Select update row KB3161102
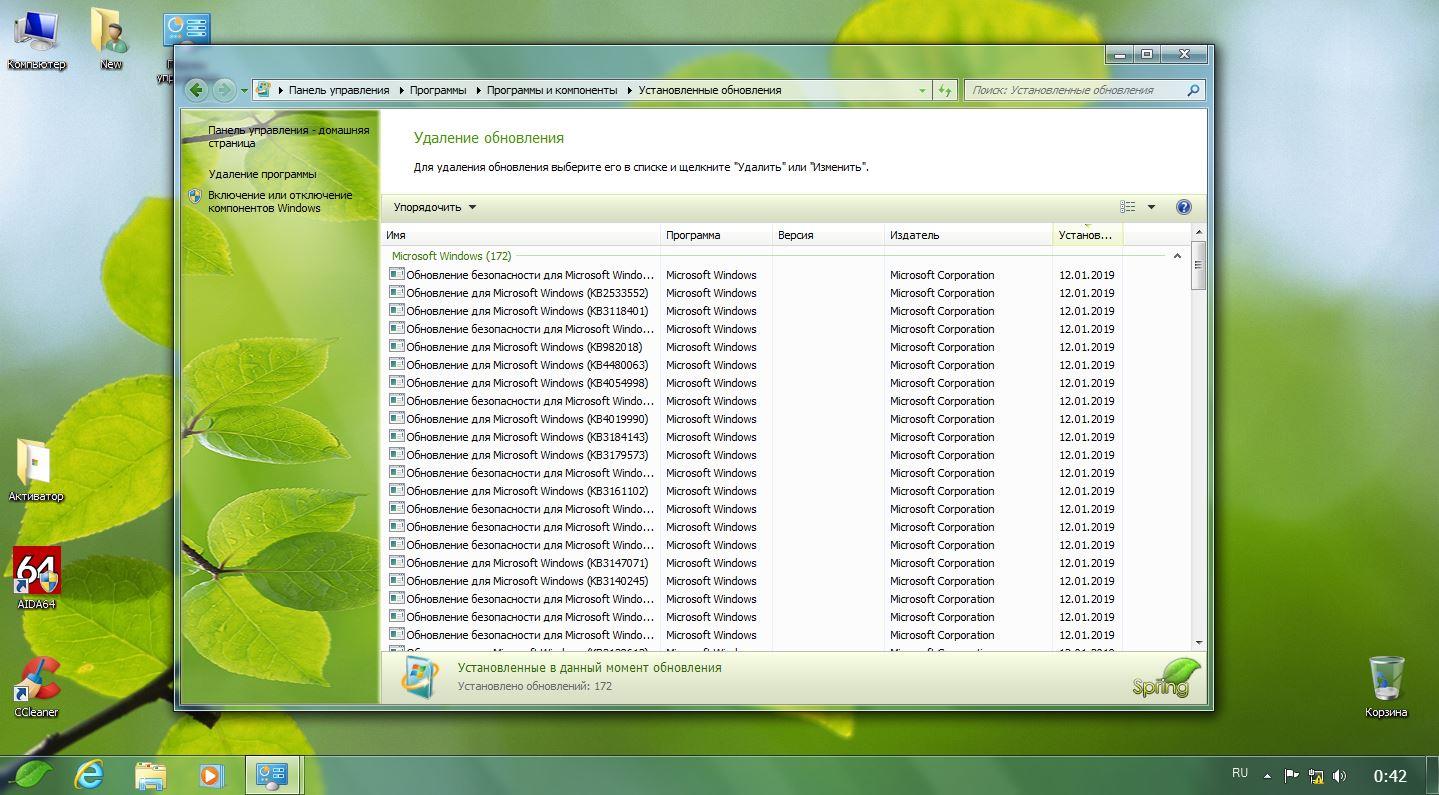 pyautogui.click(x=752, y=491)
